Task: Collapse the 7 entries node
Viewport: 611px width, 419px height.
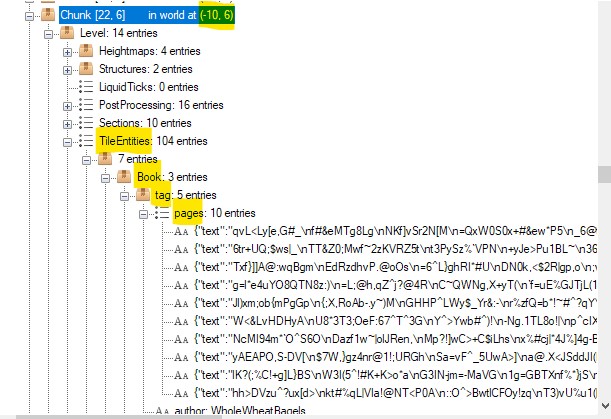Action: tap(87, 160)
